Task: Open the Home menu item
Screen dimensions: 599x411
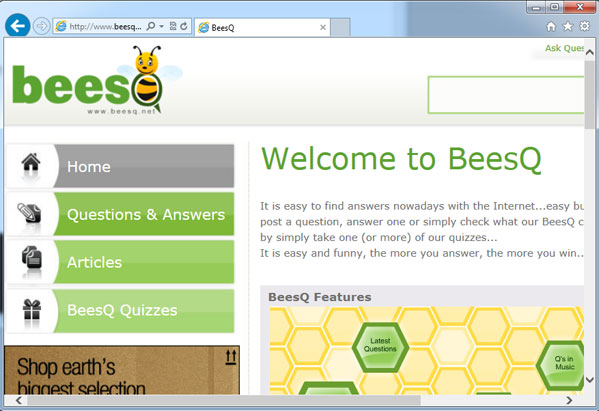Action: (120, 166)
